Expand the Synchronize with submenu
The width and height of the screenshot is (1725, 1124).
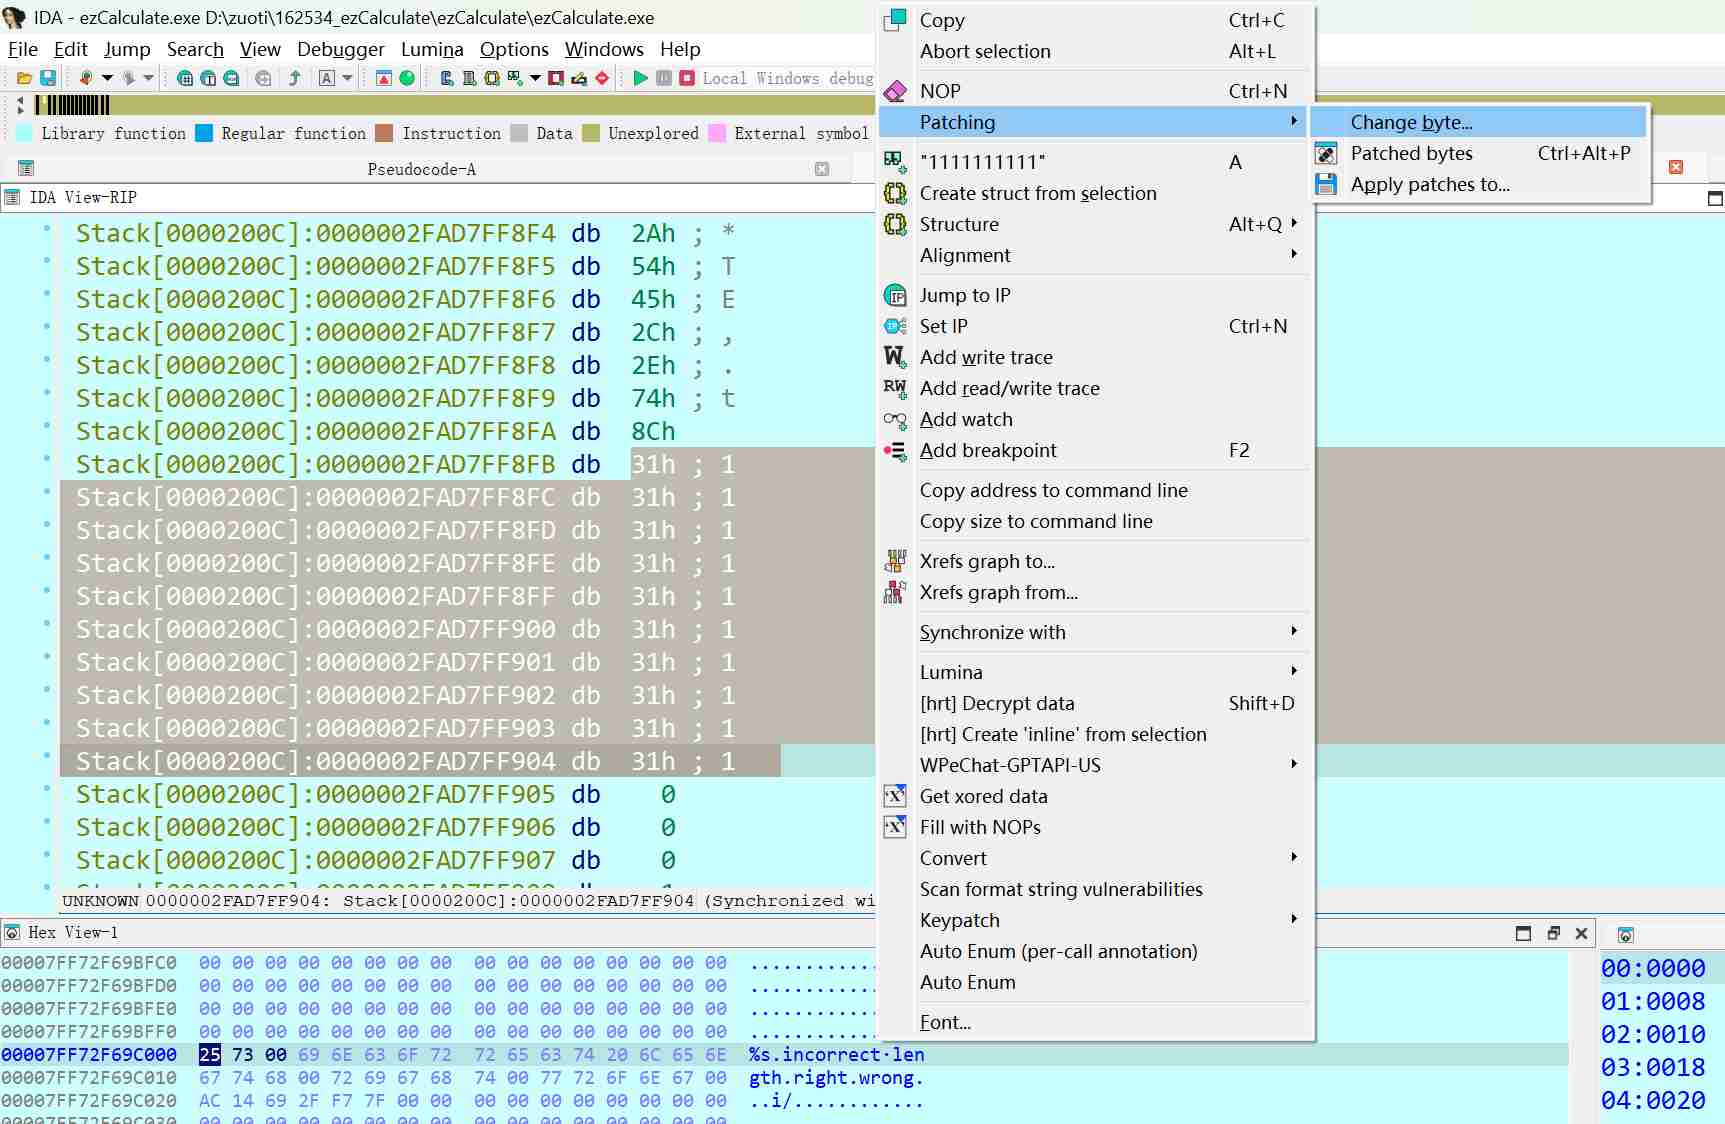point(1294,632)
